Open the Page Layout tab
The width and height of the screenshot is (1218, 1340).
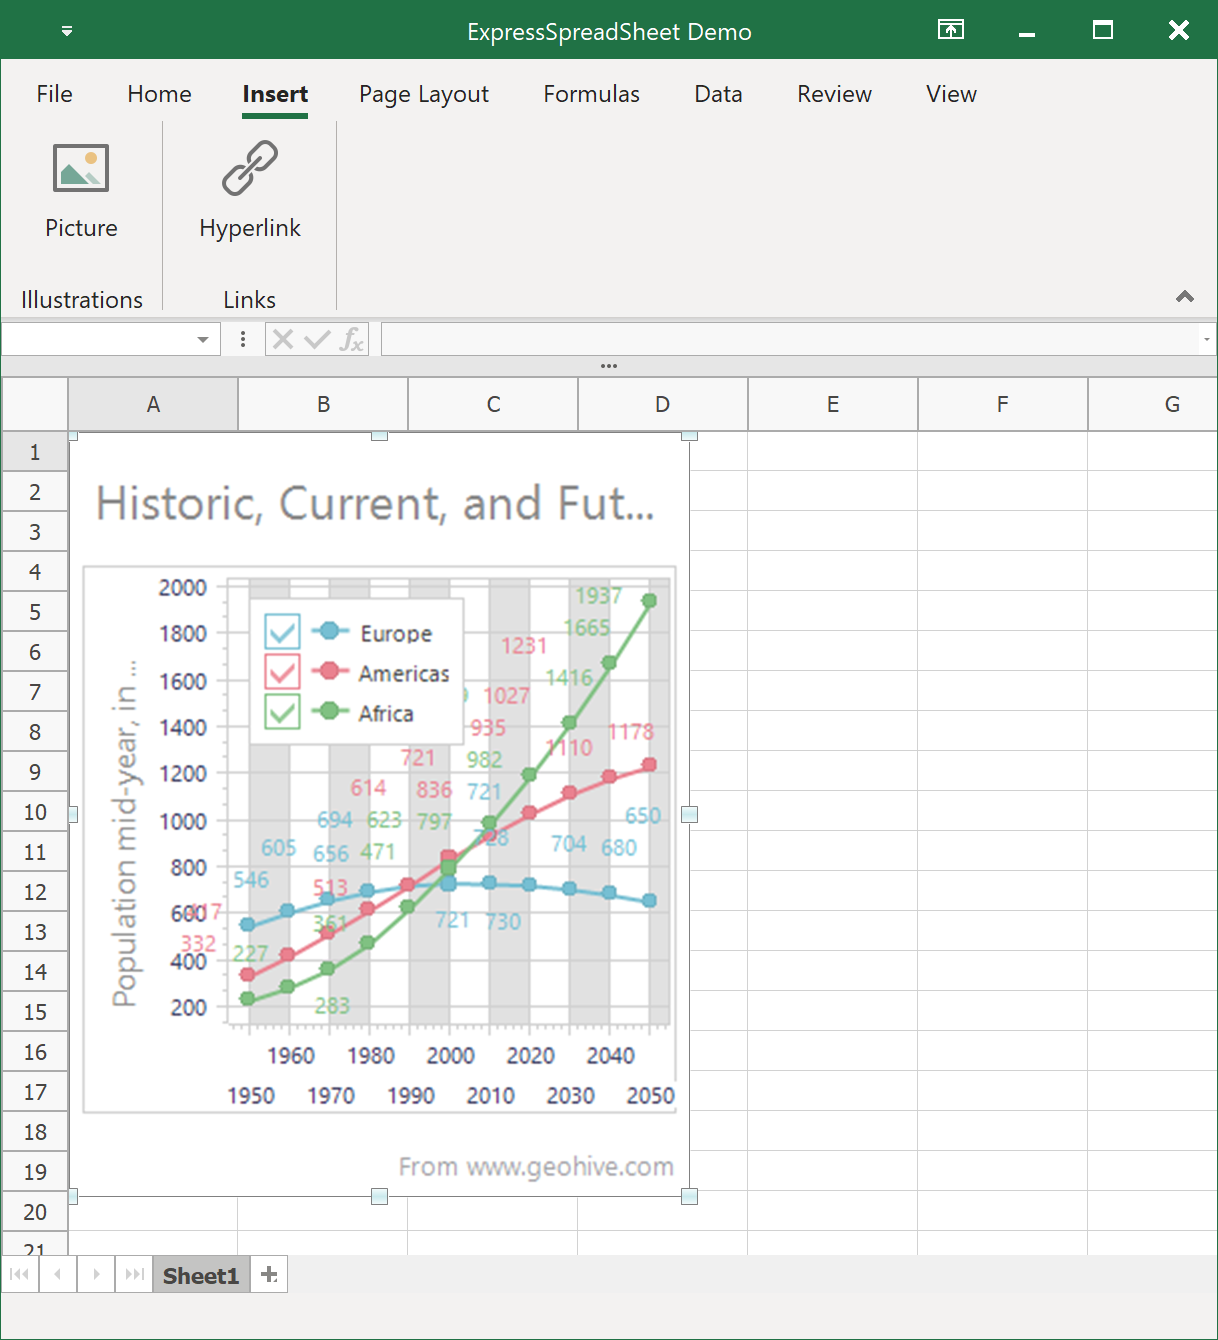[x=424, y=94]
